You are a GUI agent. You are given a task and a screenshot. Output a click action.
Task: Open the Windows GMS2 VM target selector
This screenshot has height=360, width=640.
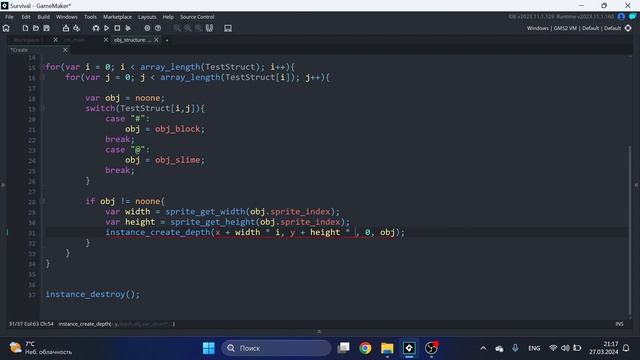click(573, 28)
